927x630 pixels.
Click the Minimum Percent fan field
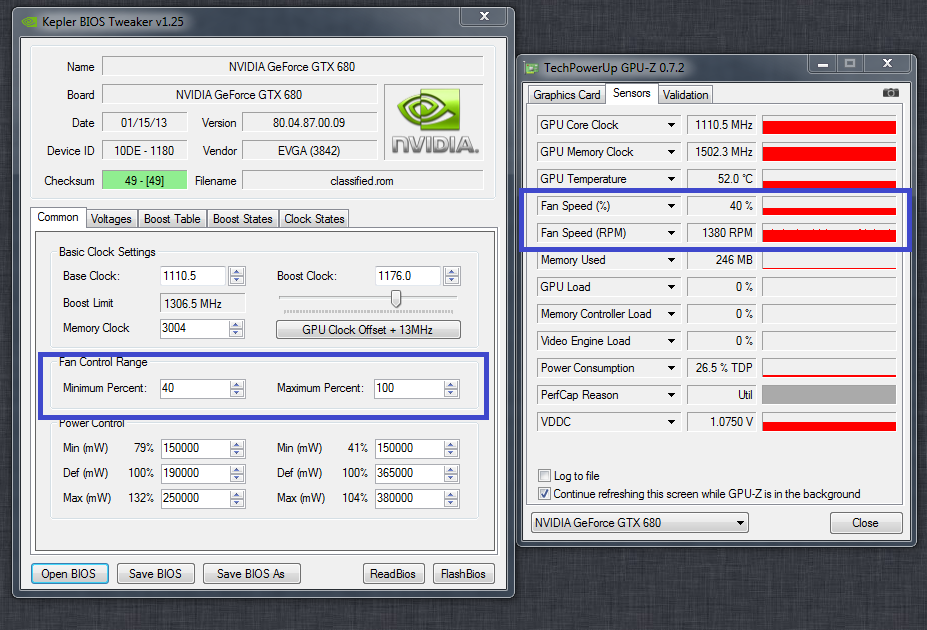pyautogui.click(x=194, y=388)
